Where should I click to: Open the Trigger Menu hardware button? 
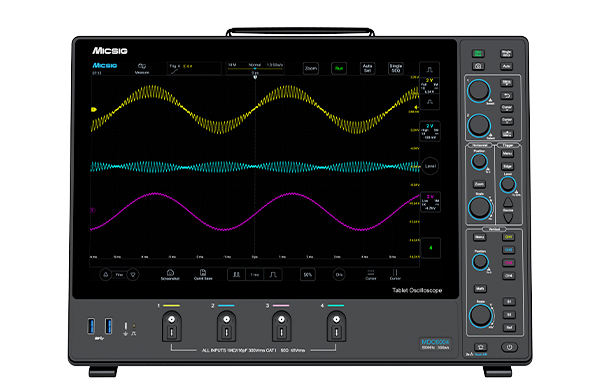click(507, 154)
